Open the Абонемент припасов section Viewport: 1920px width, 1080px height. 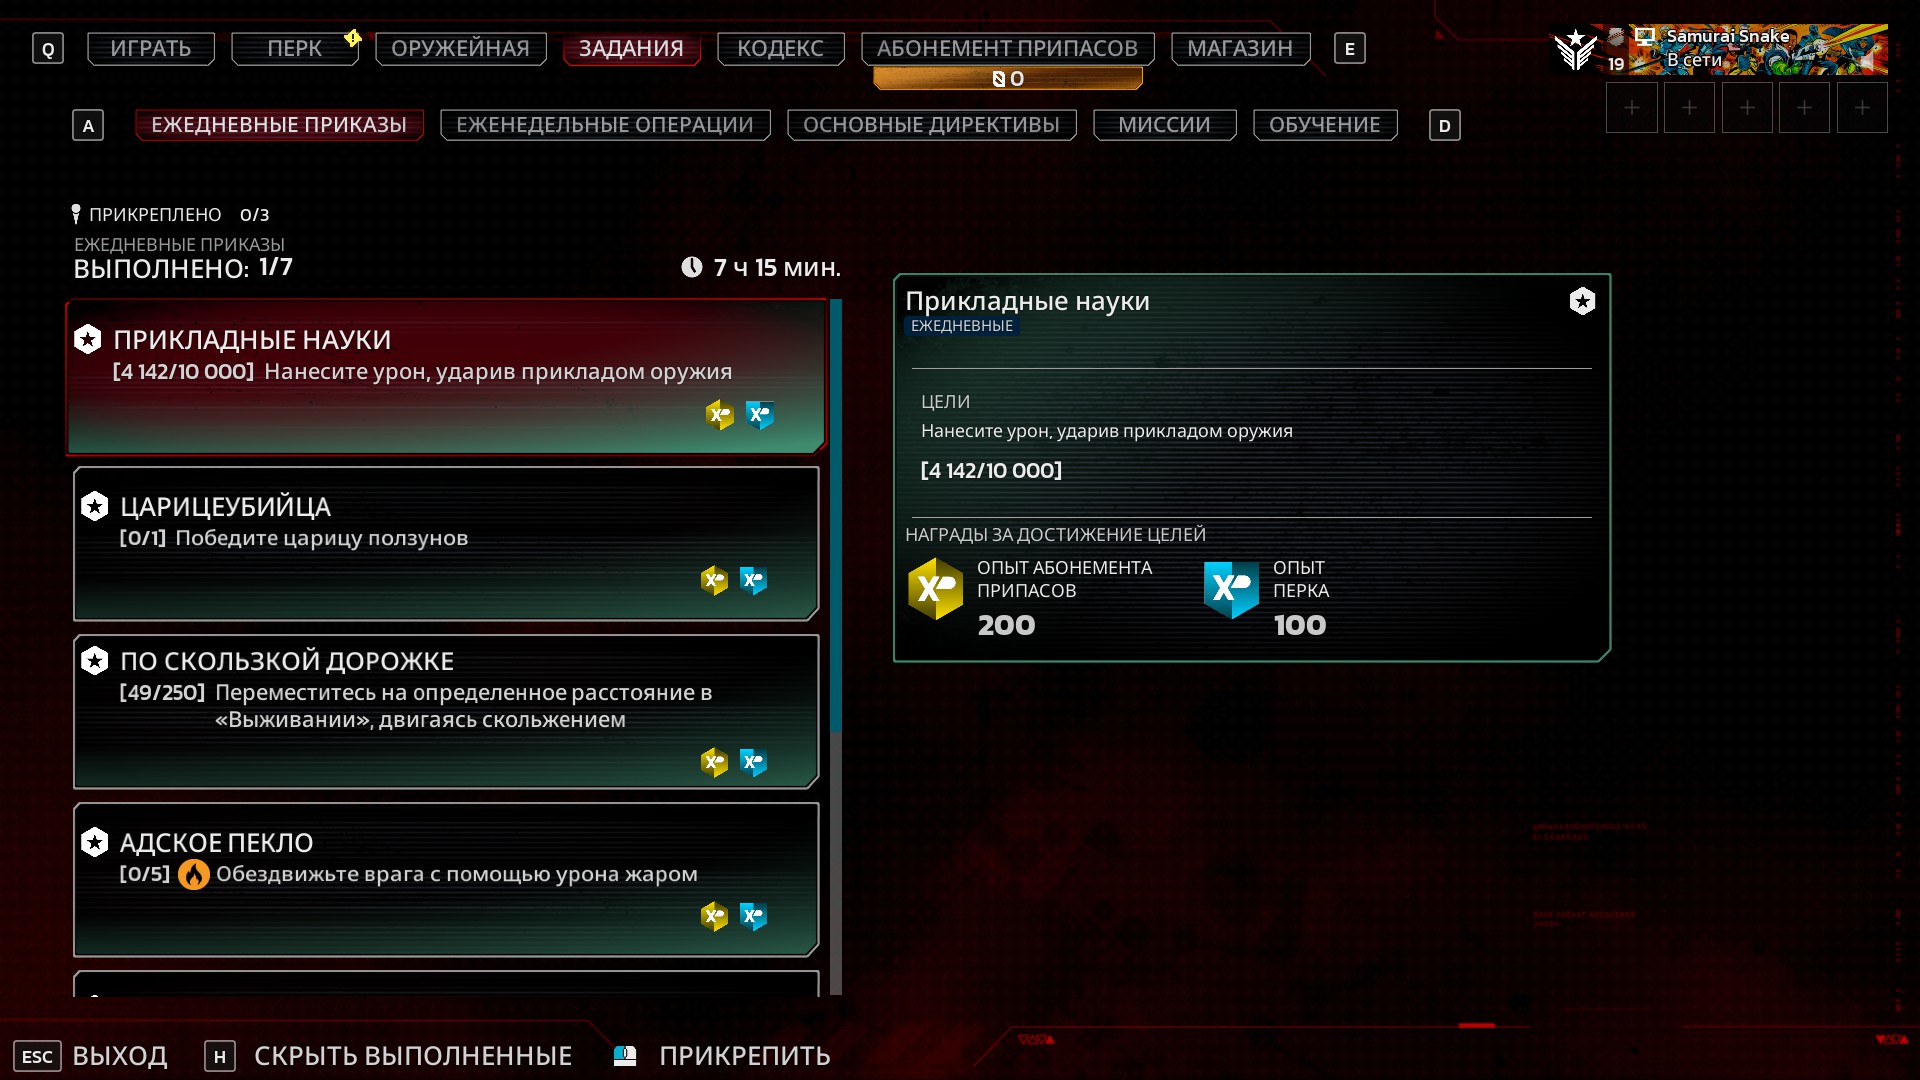1007,48
